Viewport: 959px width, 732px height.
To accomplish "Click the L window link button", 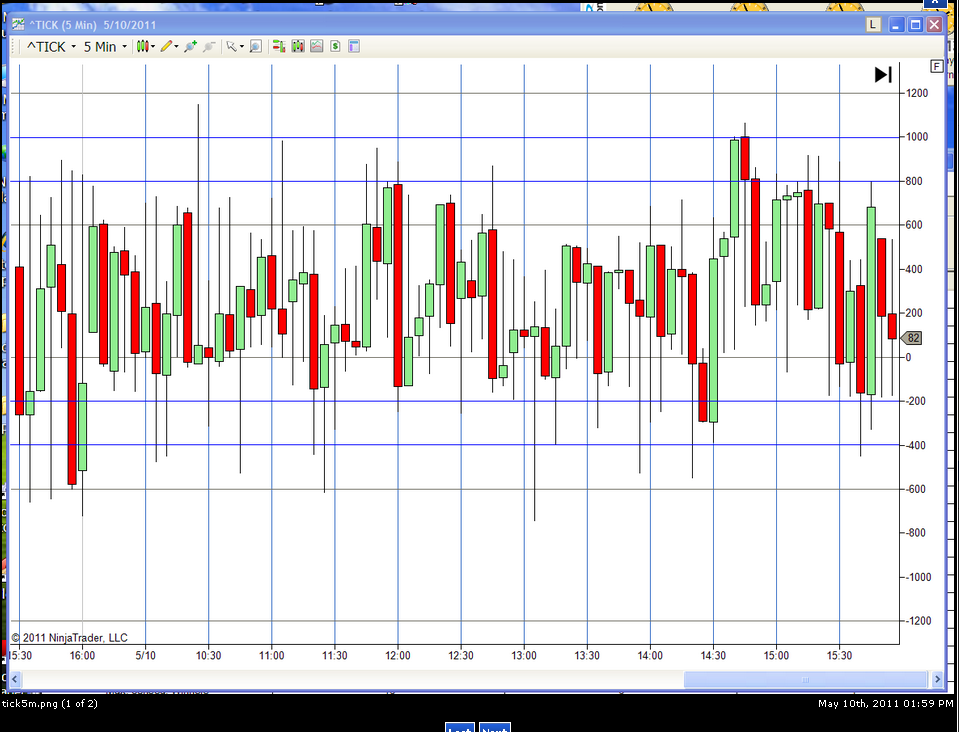I will click(x=873, y=24).
